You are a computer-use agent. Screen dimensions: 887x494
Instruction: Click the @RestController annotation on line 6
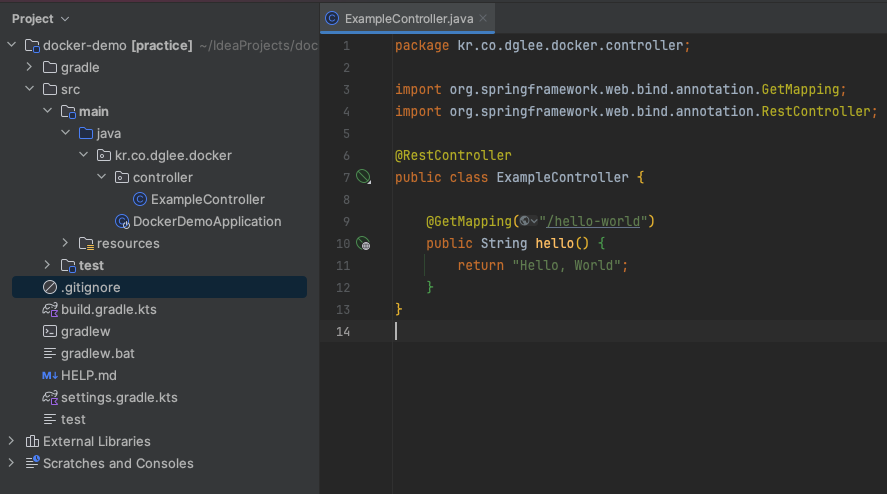[x=453, y=155]
